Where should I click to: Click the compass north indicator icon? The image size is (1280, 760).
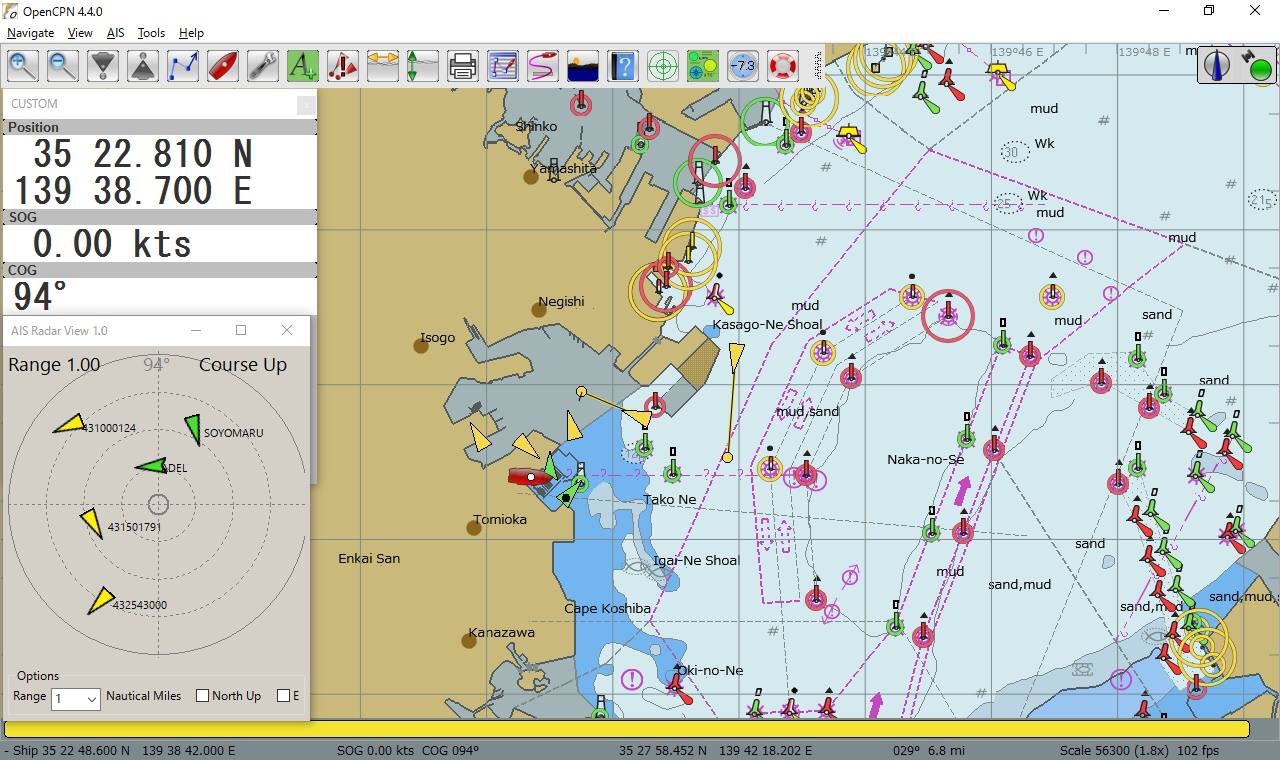pyautogui.click(x=1217, y=66)
